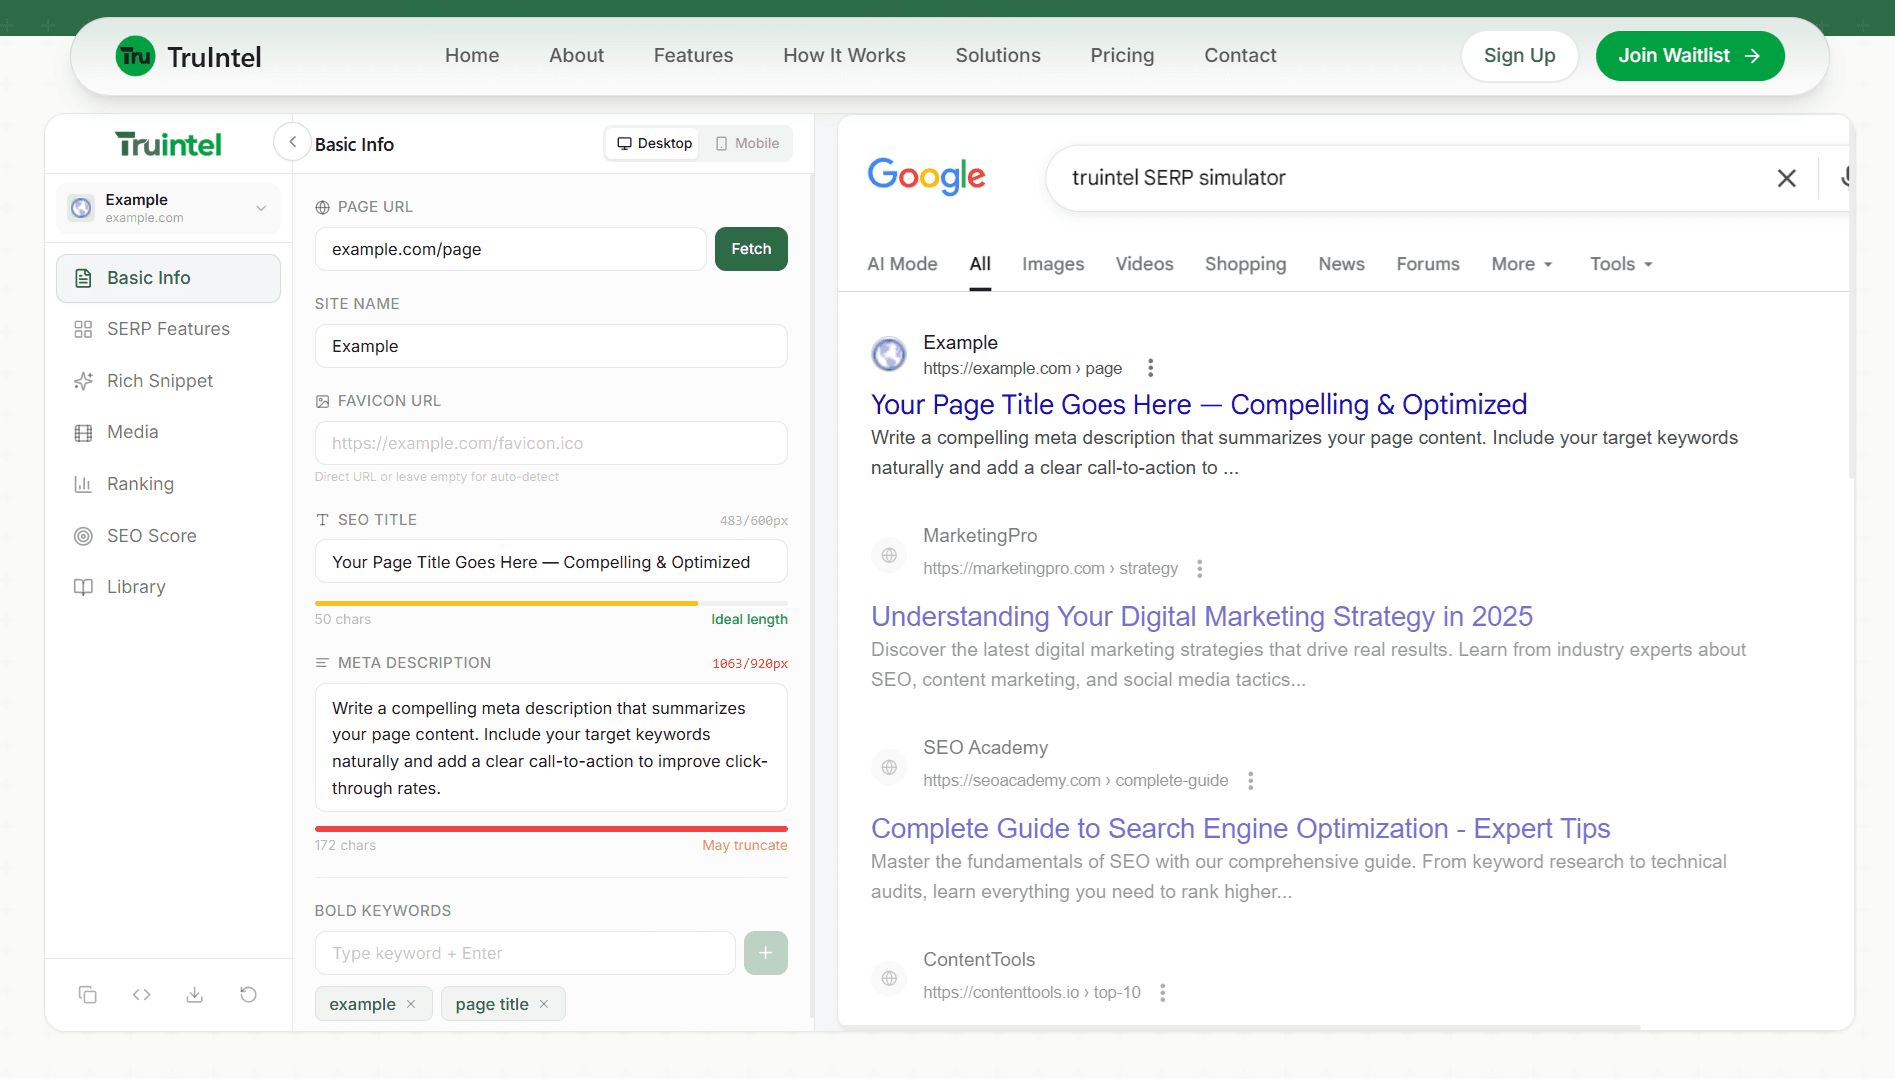Select the Forums tab
Image resolution: width=1895 pixels, height=1079 pixels.
pos(1427,264)
